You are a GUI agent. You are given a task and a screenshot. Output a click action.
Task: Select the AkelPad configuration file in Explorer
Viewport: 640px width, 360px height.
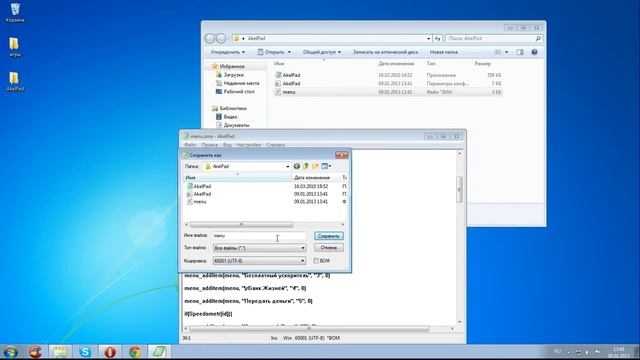click(x=388, y=84)
